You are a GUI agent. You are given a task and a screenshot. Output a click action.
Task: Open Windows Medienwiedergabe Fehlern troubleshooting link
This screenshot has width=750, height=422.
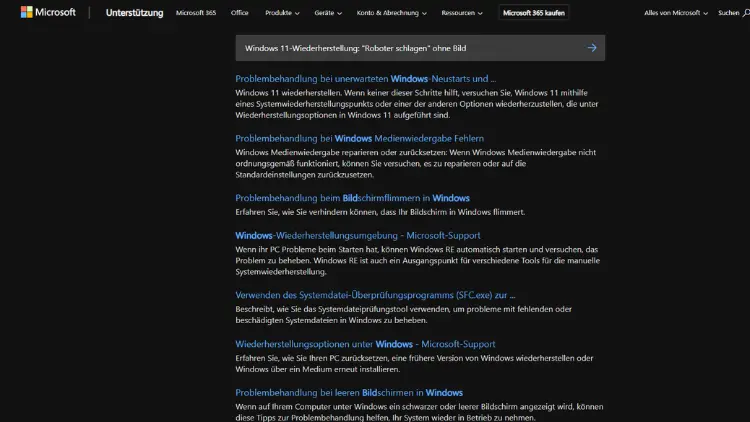pos(359,138)
